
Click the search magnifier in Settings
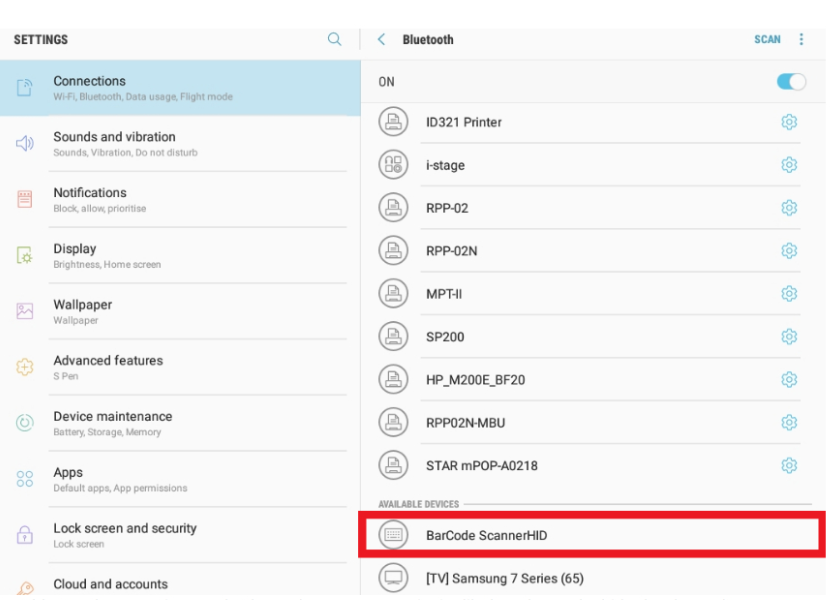tap(335, 40)
